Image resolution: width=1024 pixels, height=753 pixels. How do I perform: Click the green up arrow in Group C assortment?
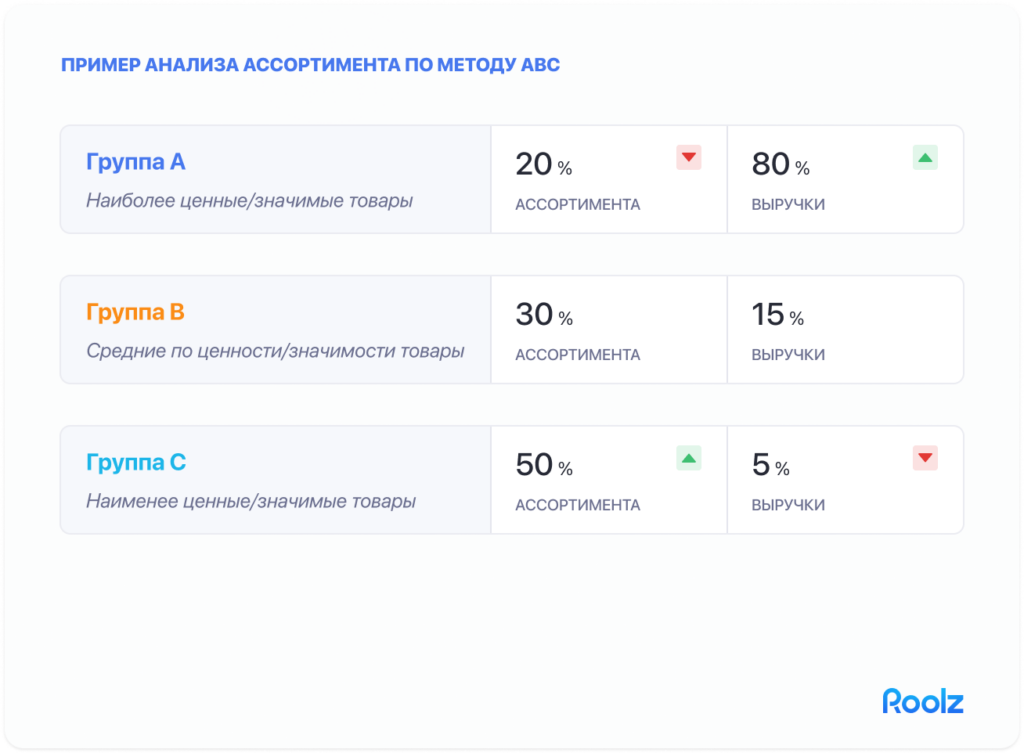tap(689, 459)
